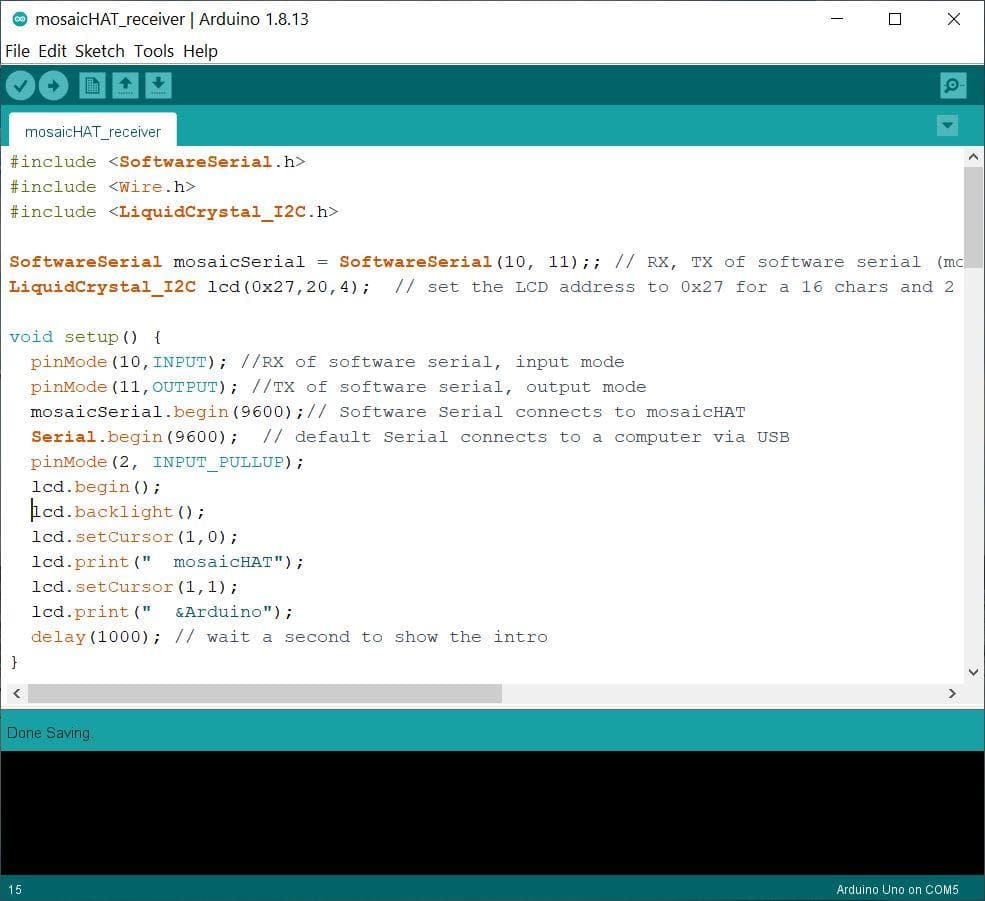The image size is (985, 901).
Task: Open the Tools menu
Action: point(153,51)
